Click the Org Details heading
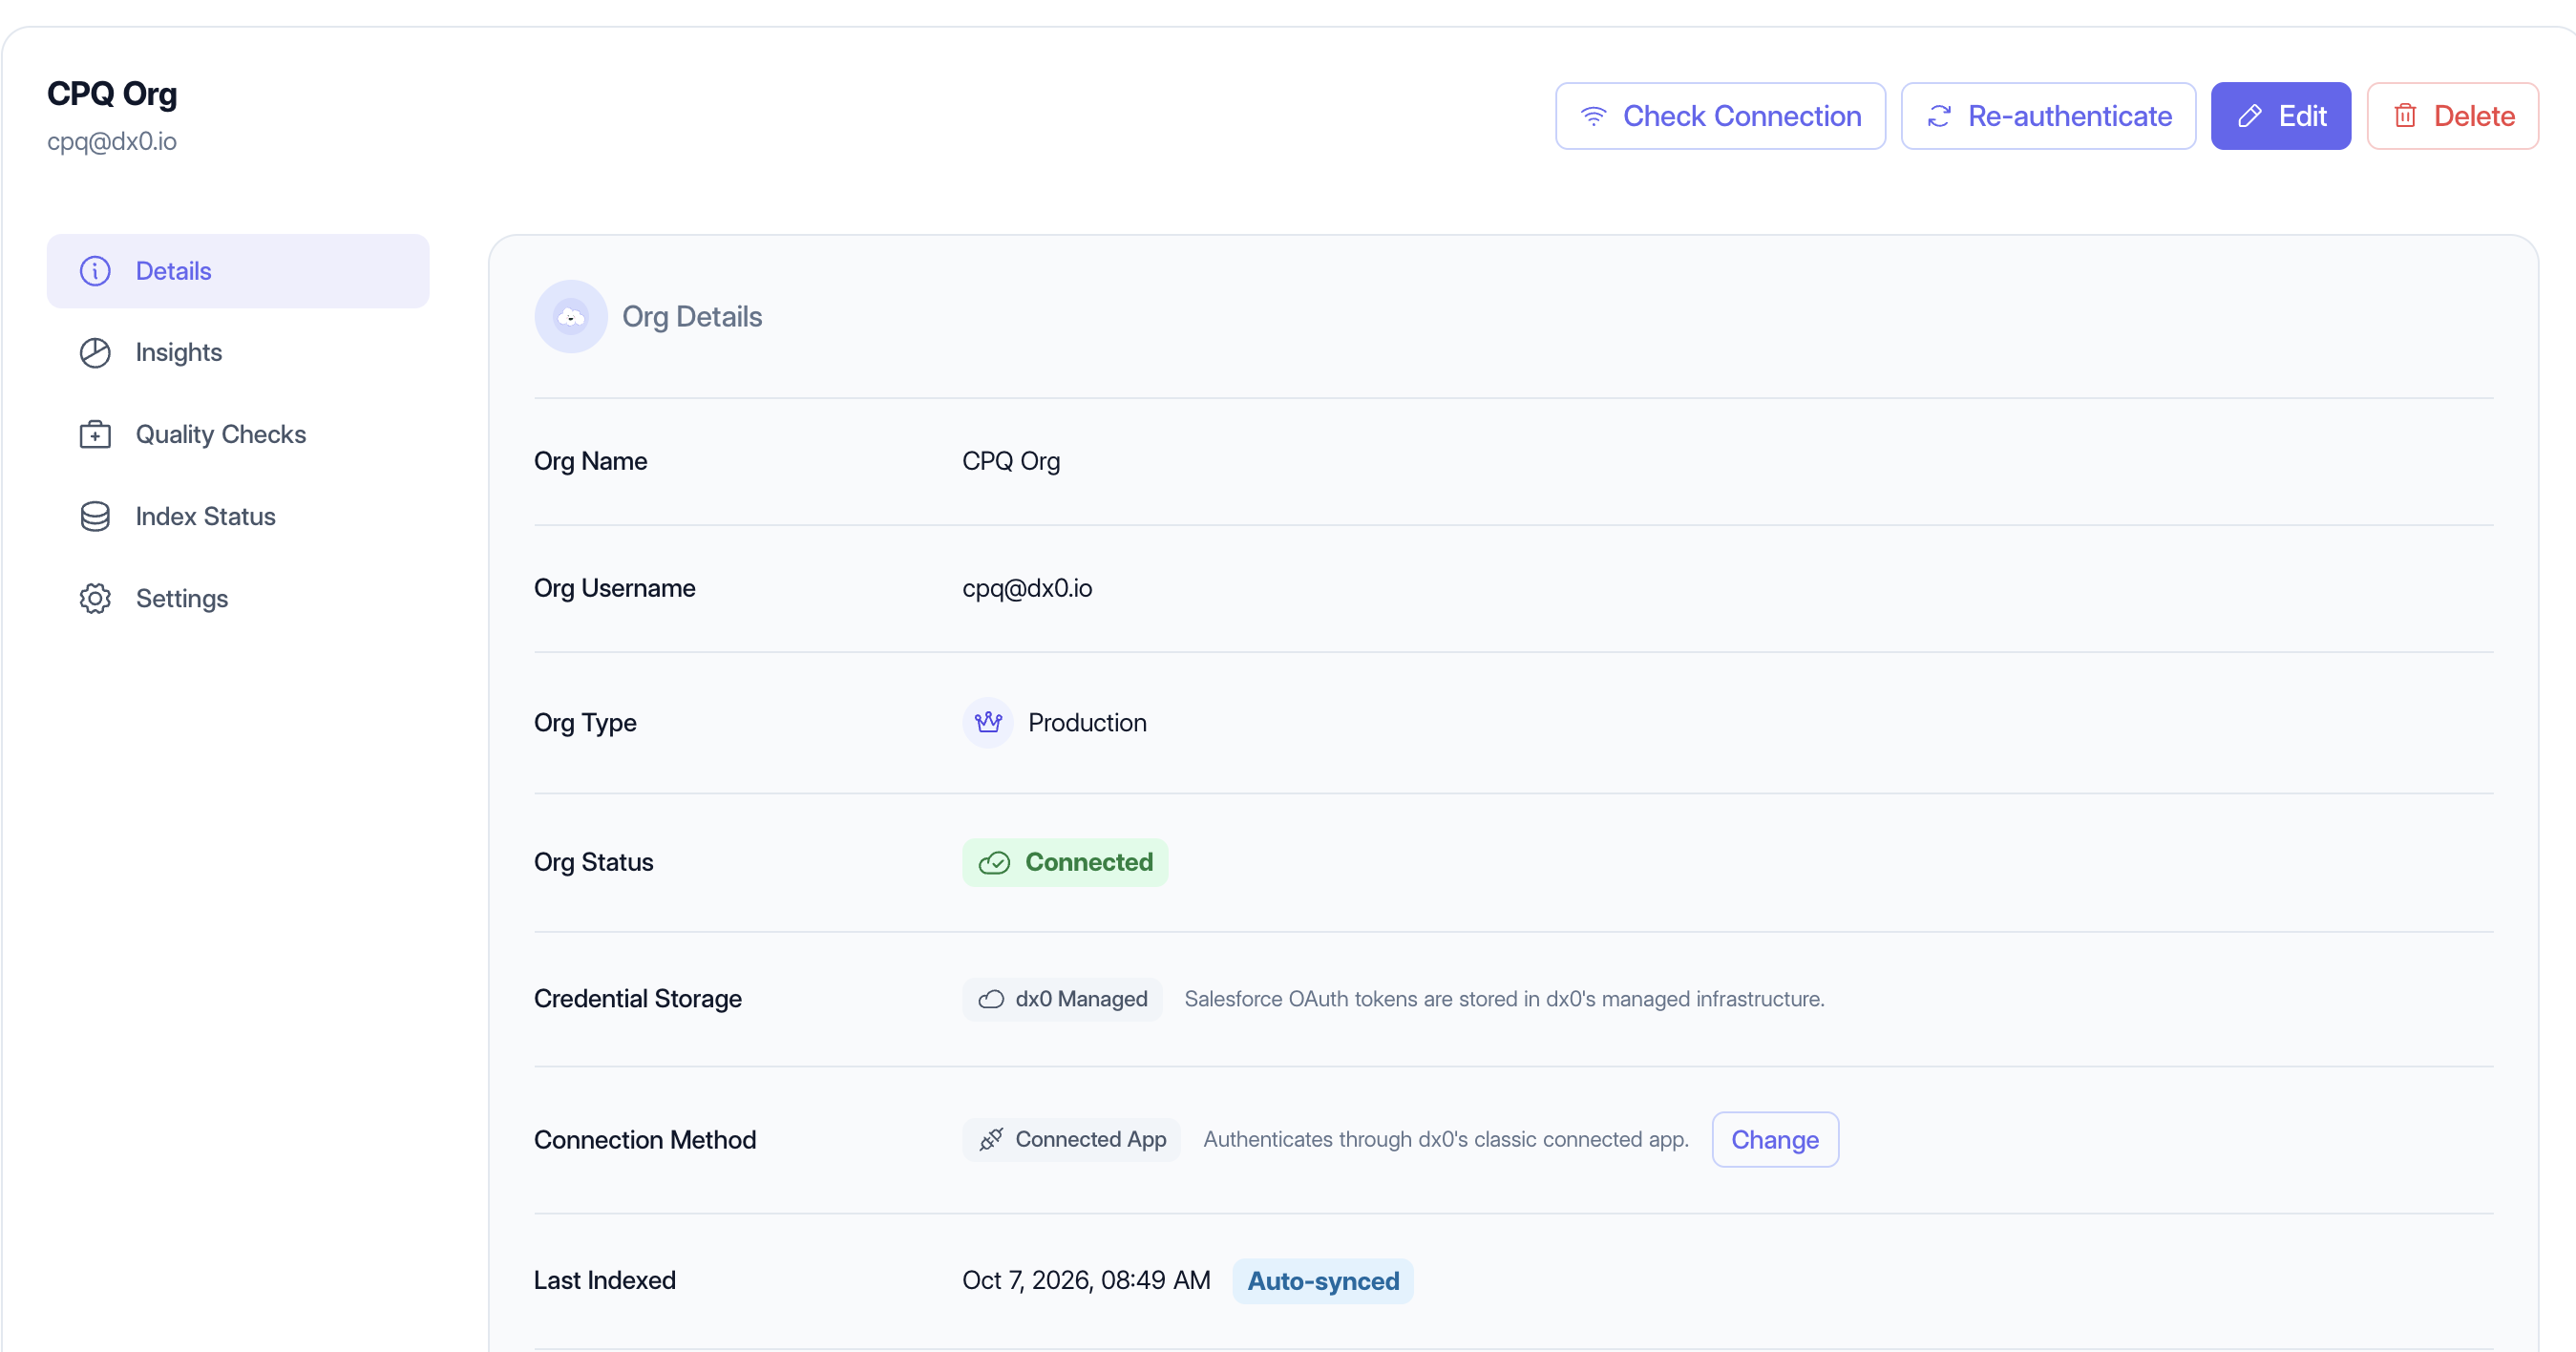2576x1352 pixels. click(x=692, y=317)
